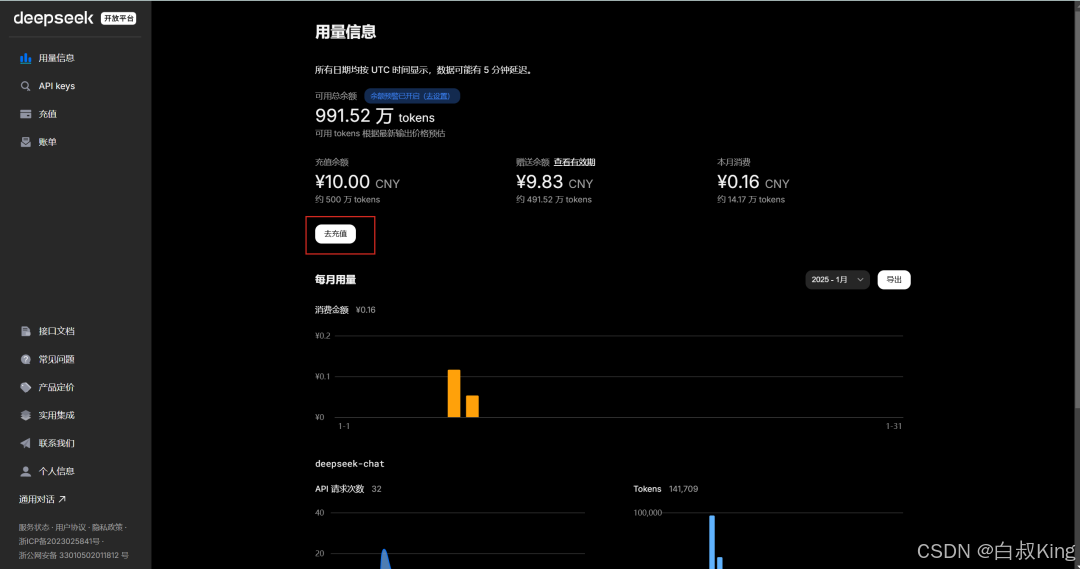Click the ¥0.16 CNY 本月消费 value
1080x569 pixels.
[x=753, y=182]
